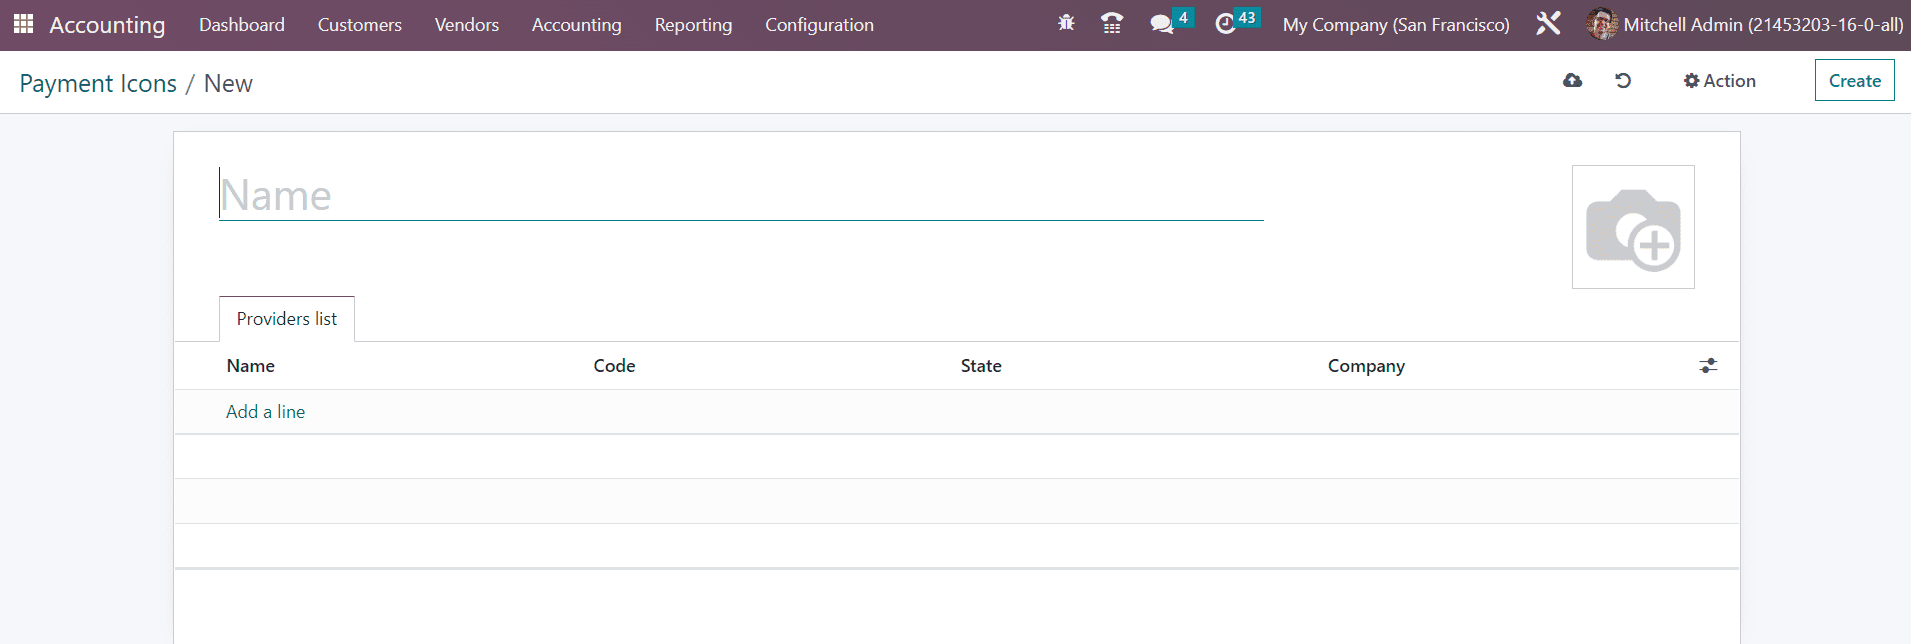Upload an image via the camera placeholder

[x=1633, y=227]
